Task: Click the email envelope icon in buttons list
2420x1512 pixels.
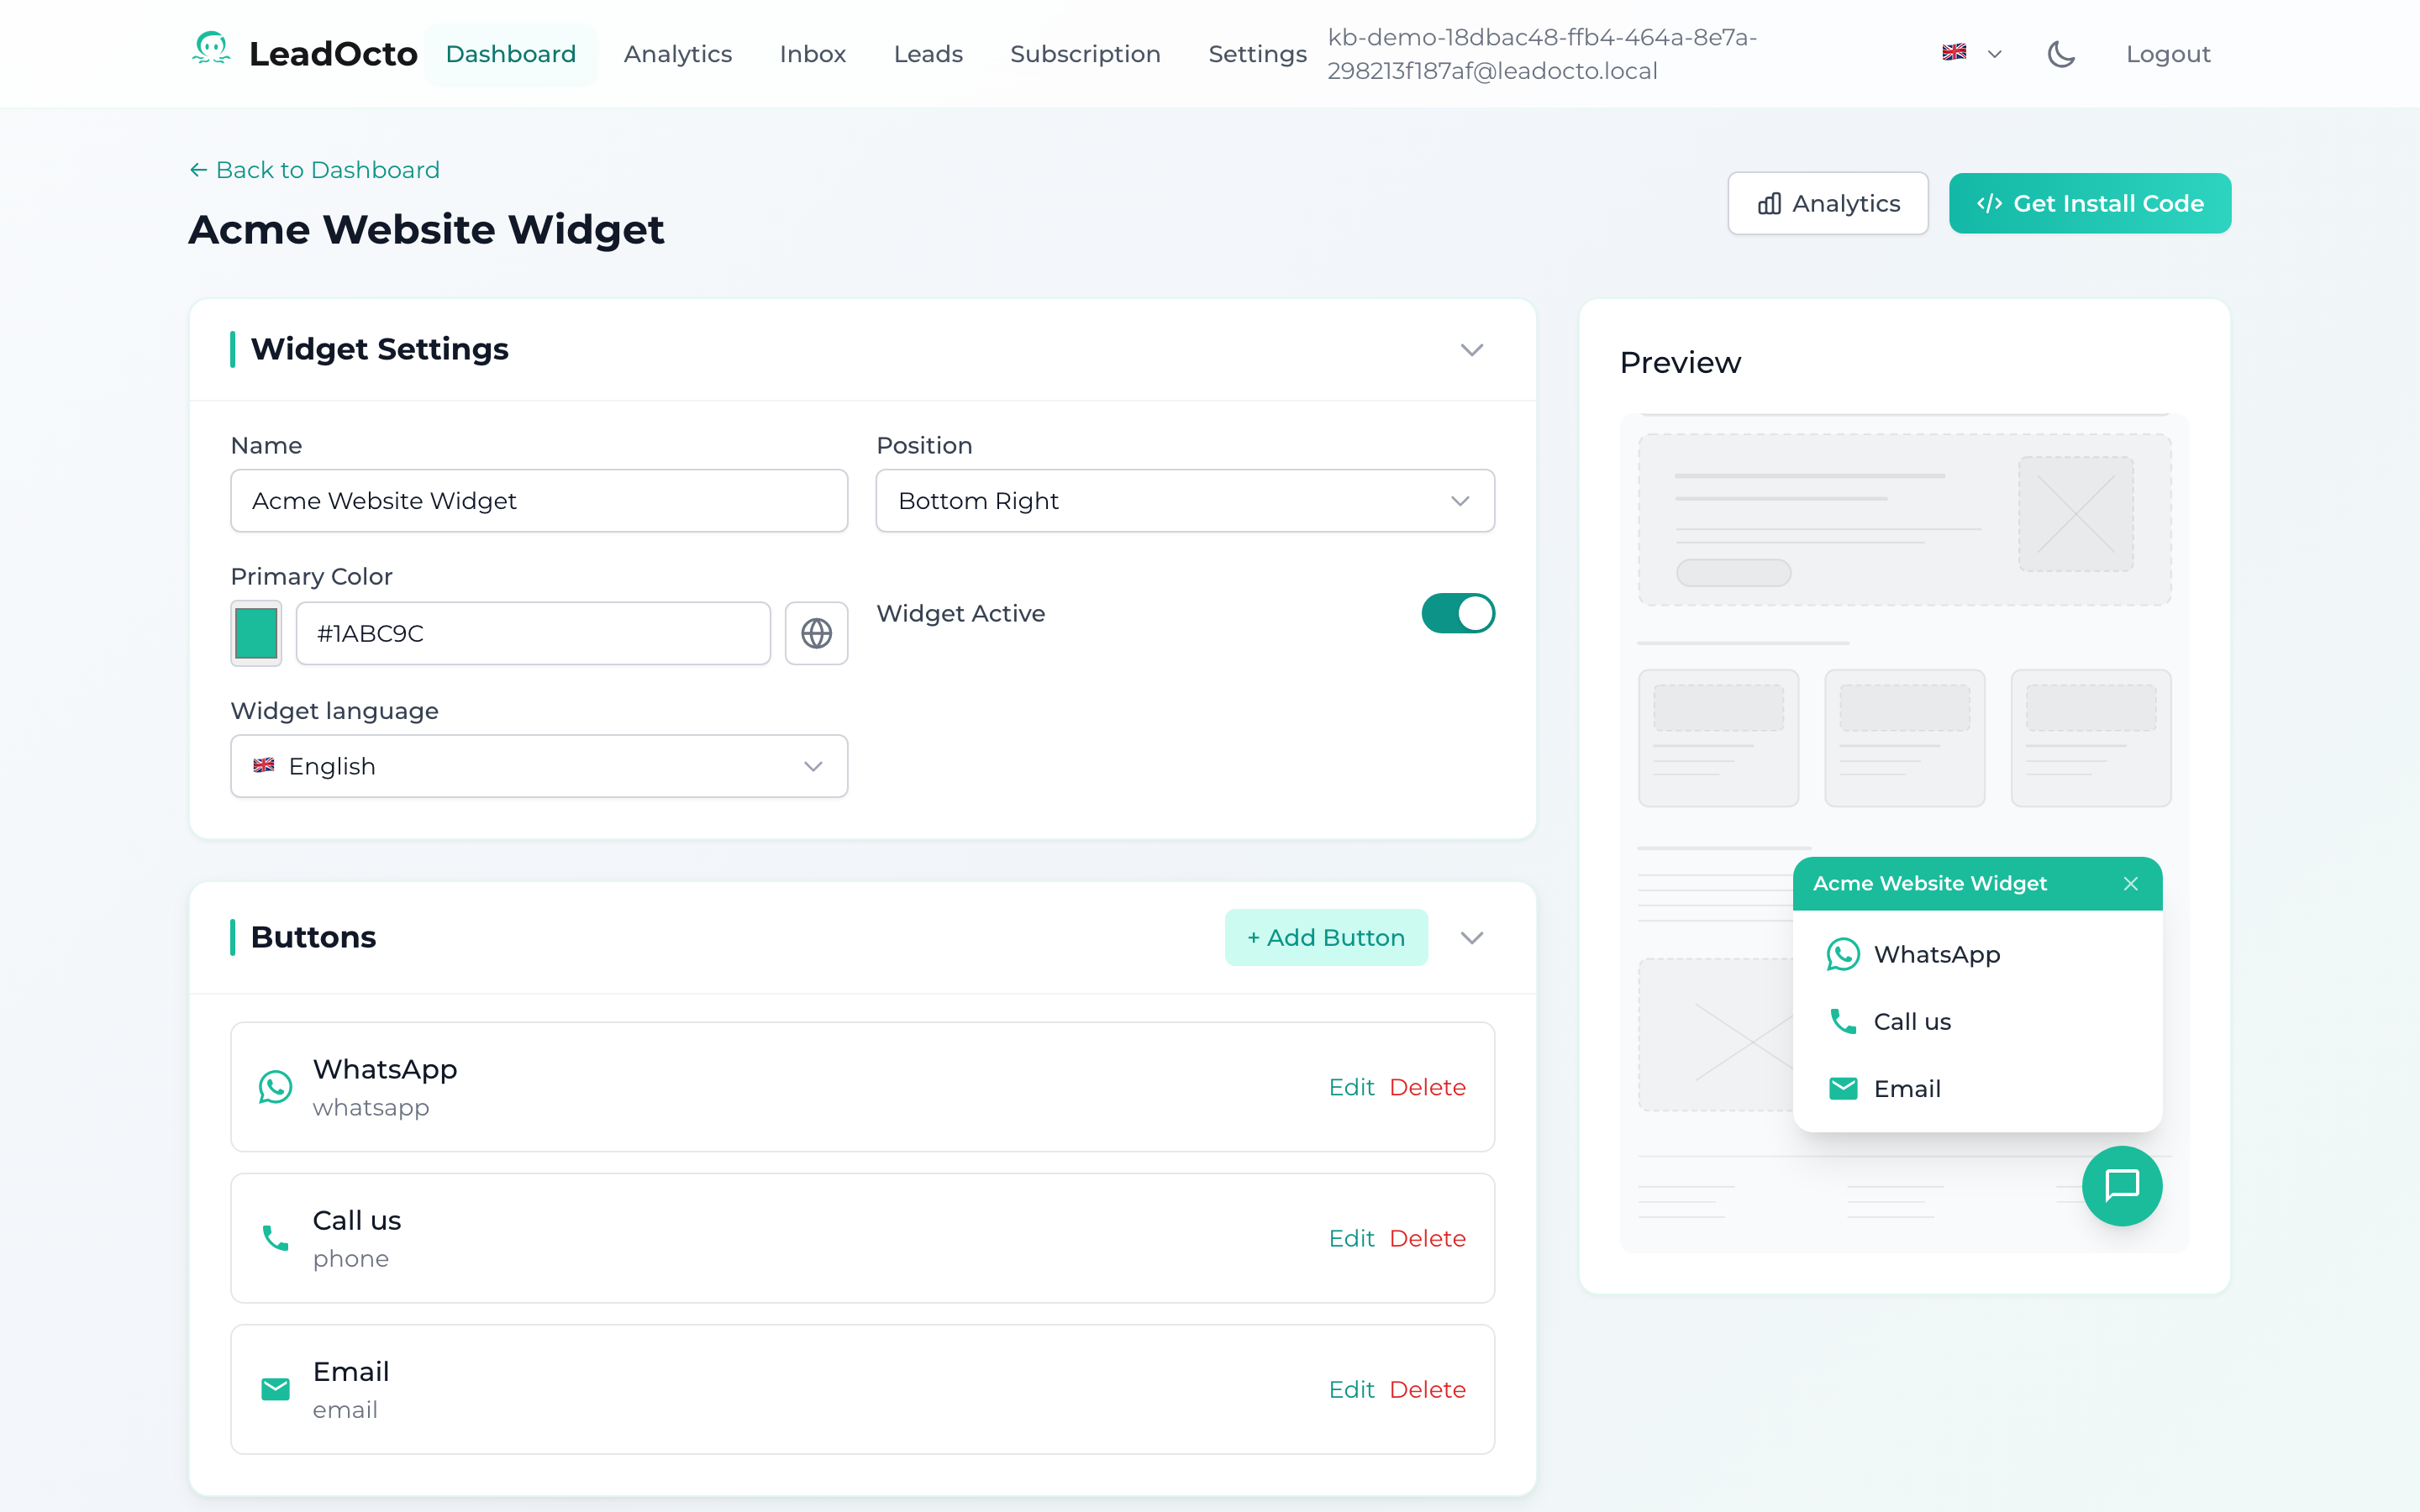Action: click(x=275, y=1389)
